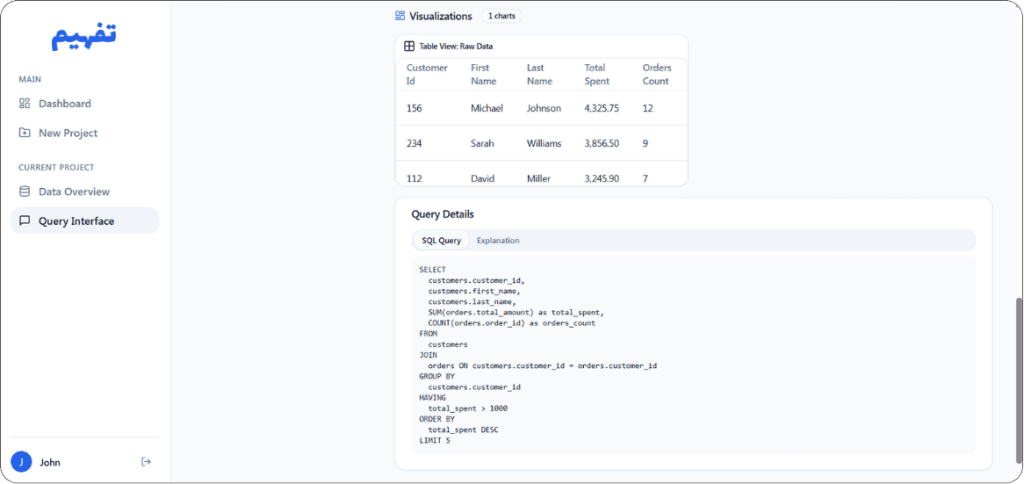Click the Customer Id column header

point(427,74)
